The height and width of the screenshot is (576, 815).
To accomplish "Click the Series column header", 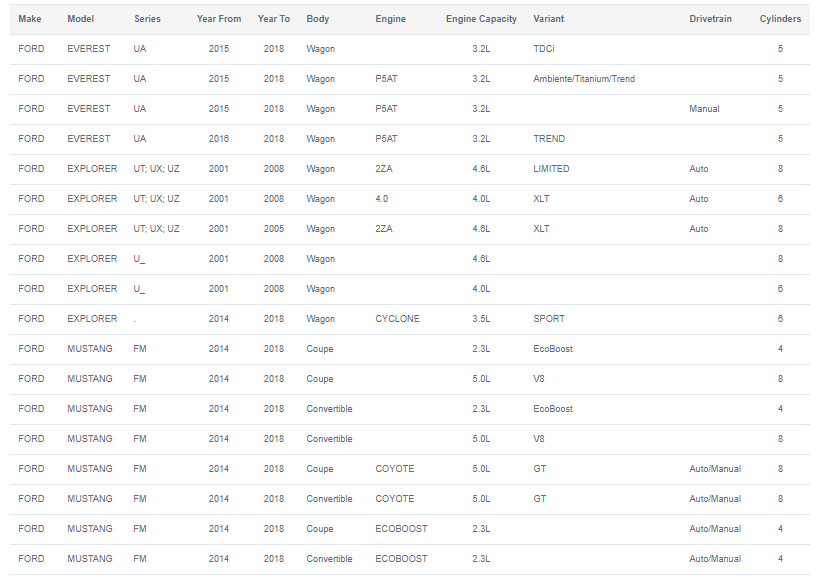I will tap(147, 19).
